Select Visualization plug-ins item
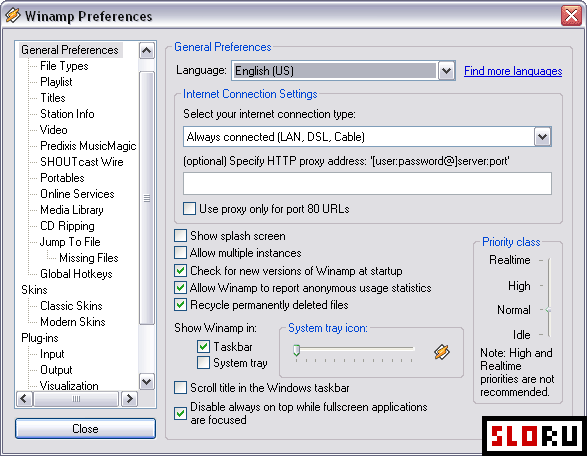 (69, 386)
